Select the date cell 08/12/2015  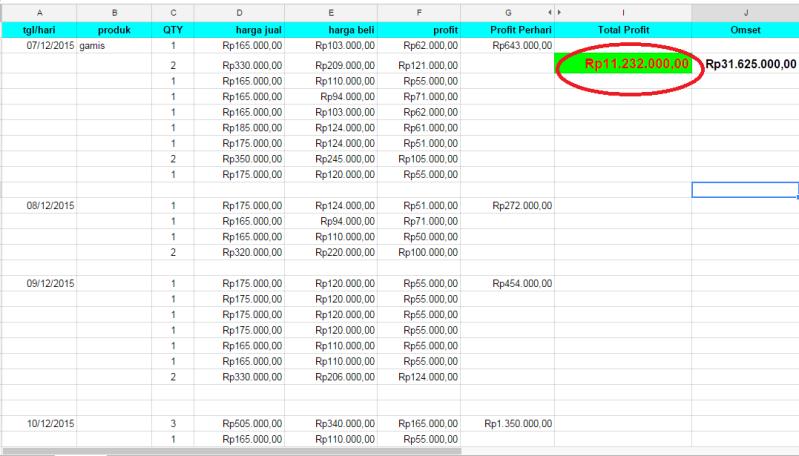[39, 205]
